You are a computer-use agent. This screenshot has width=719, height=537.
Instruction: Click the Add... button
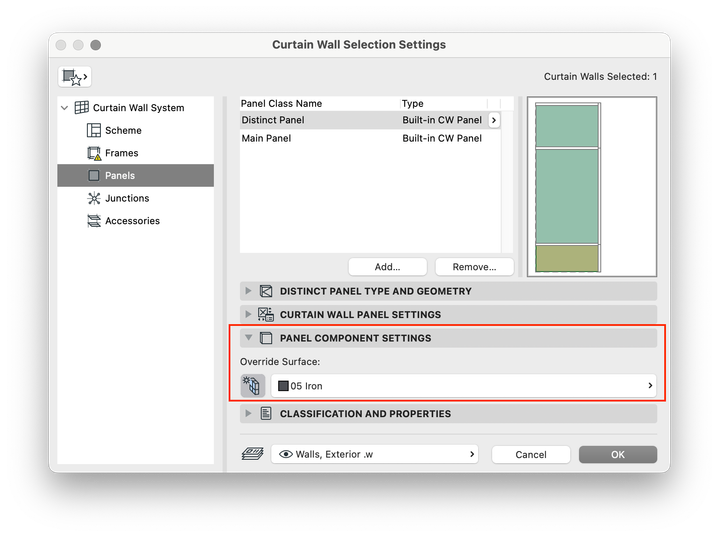(387, 267)
